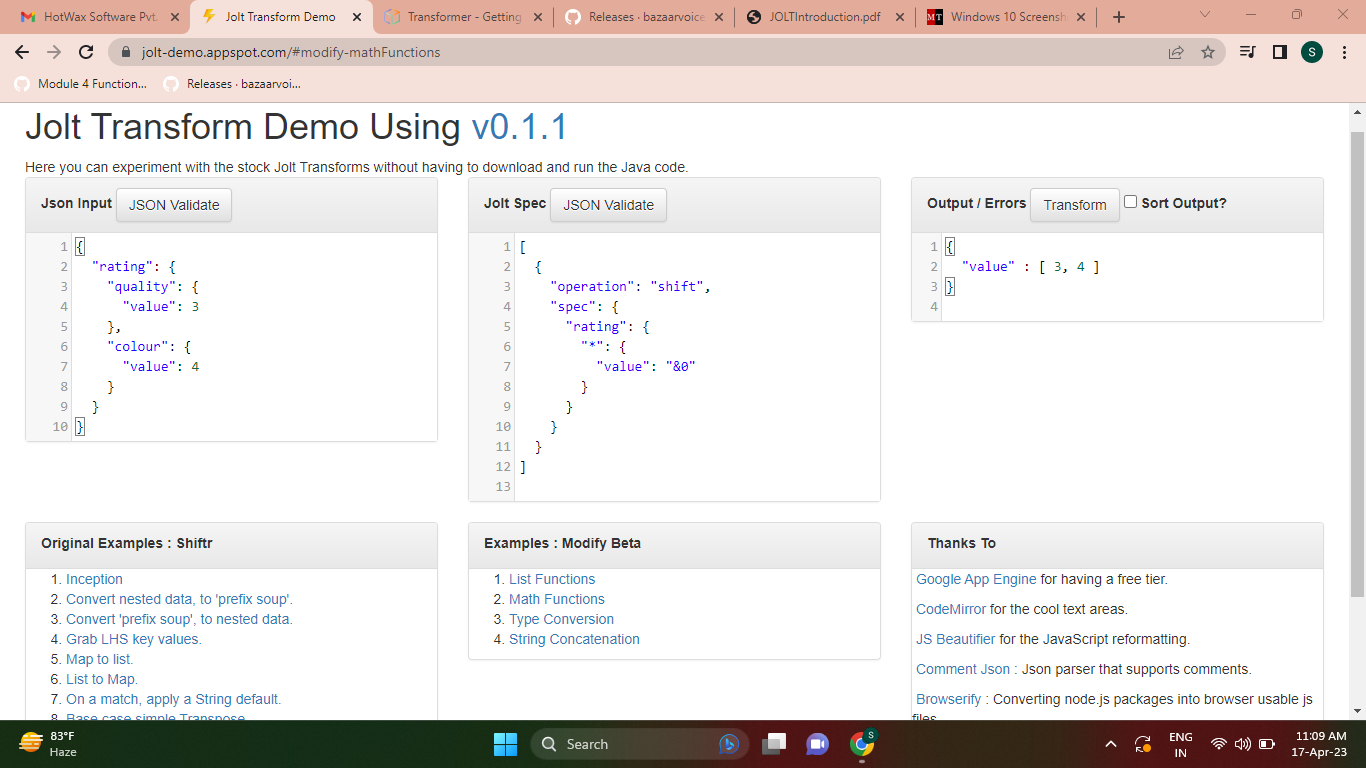
Task: Bookmark this page with the star icon
Action: coord(1208,52)
